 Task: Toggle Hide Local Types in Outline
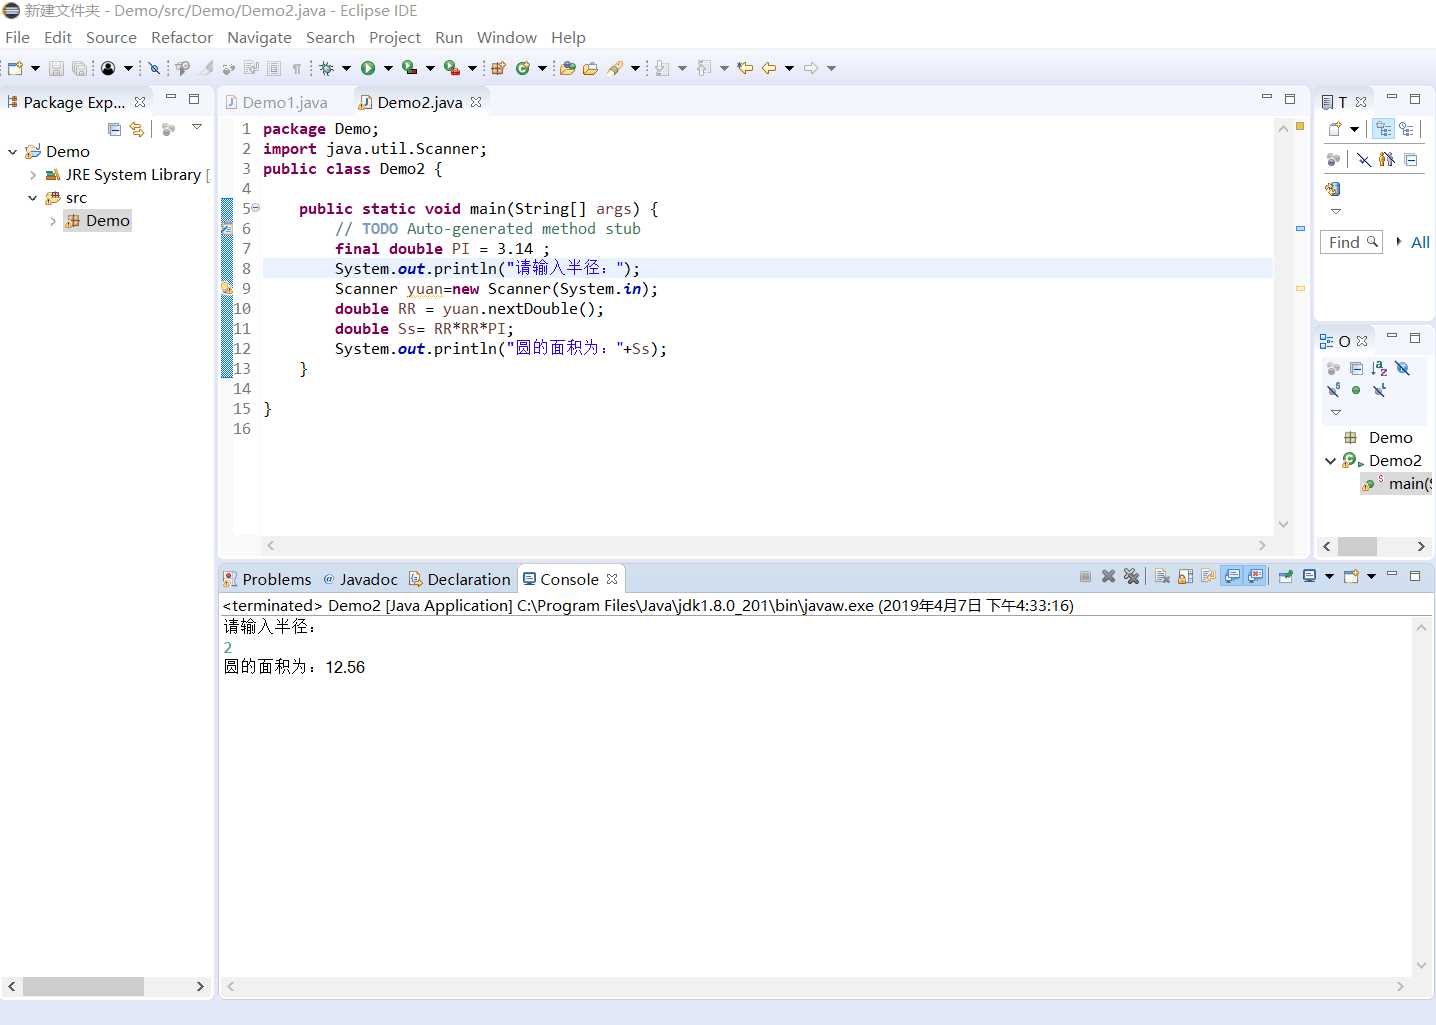click(1379, 390)
